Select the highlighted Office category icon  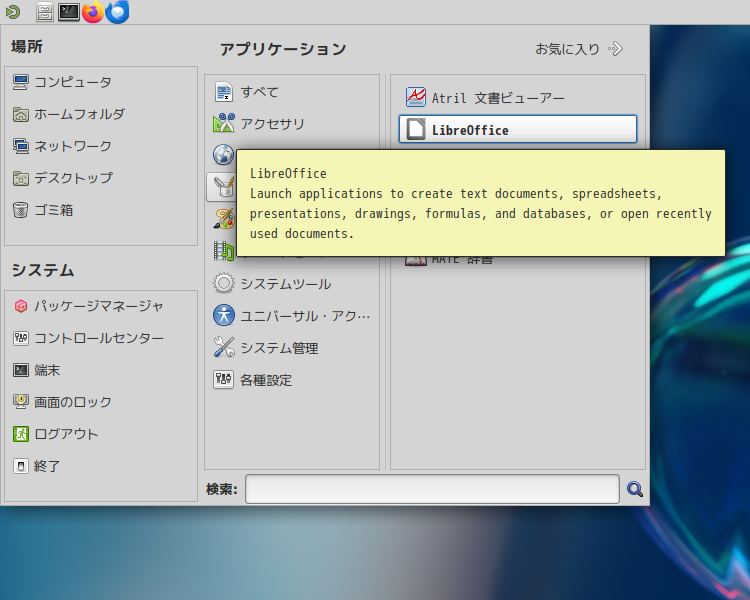point(223,187)
